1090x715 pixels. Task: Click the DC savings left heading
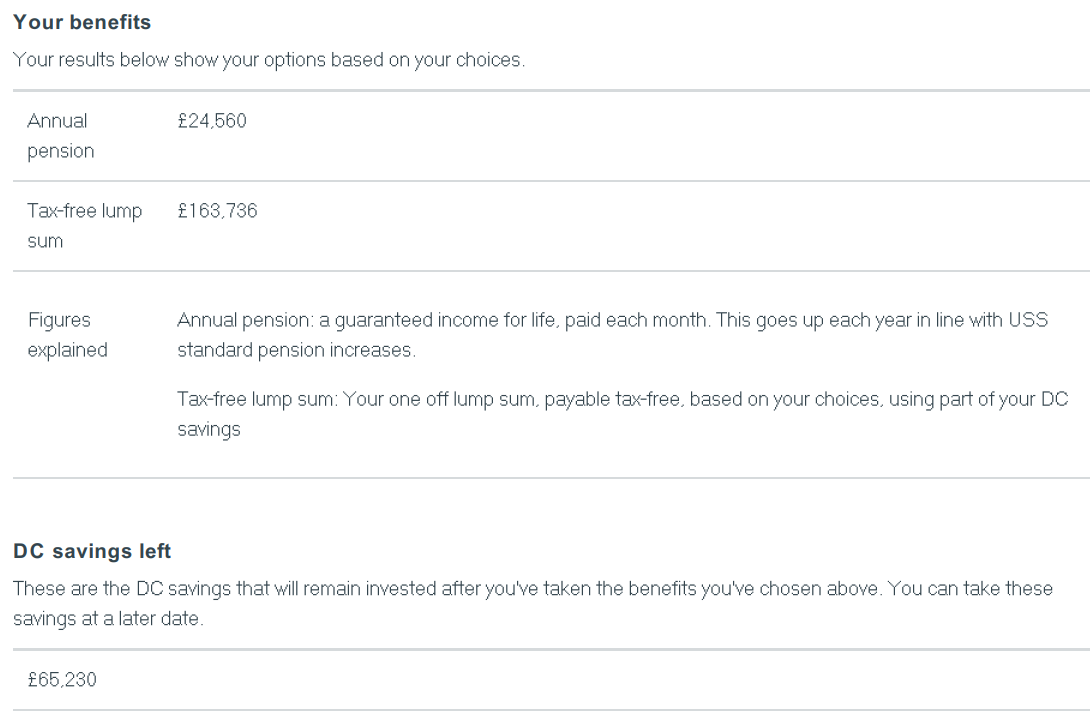(92, 551)
